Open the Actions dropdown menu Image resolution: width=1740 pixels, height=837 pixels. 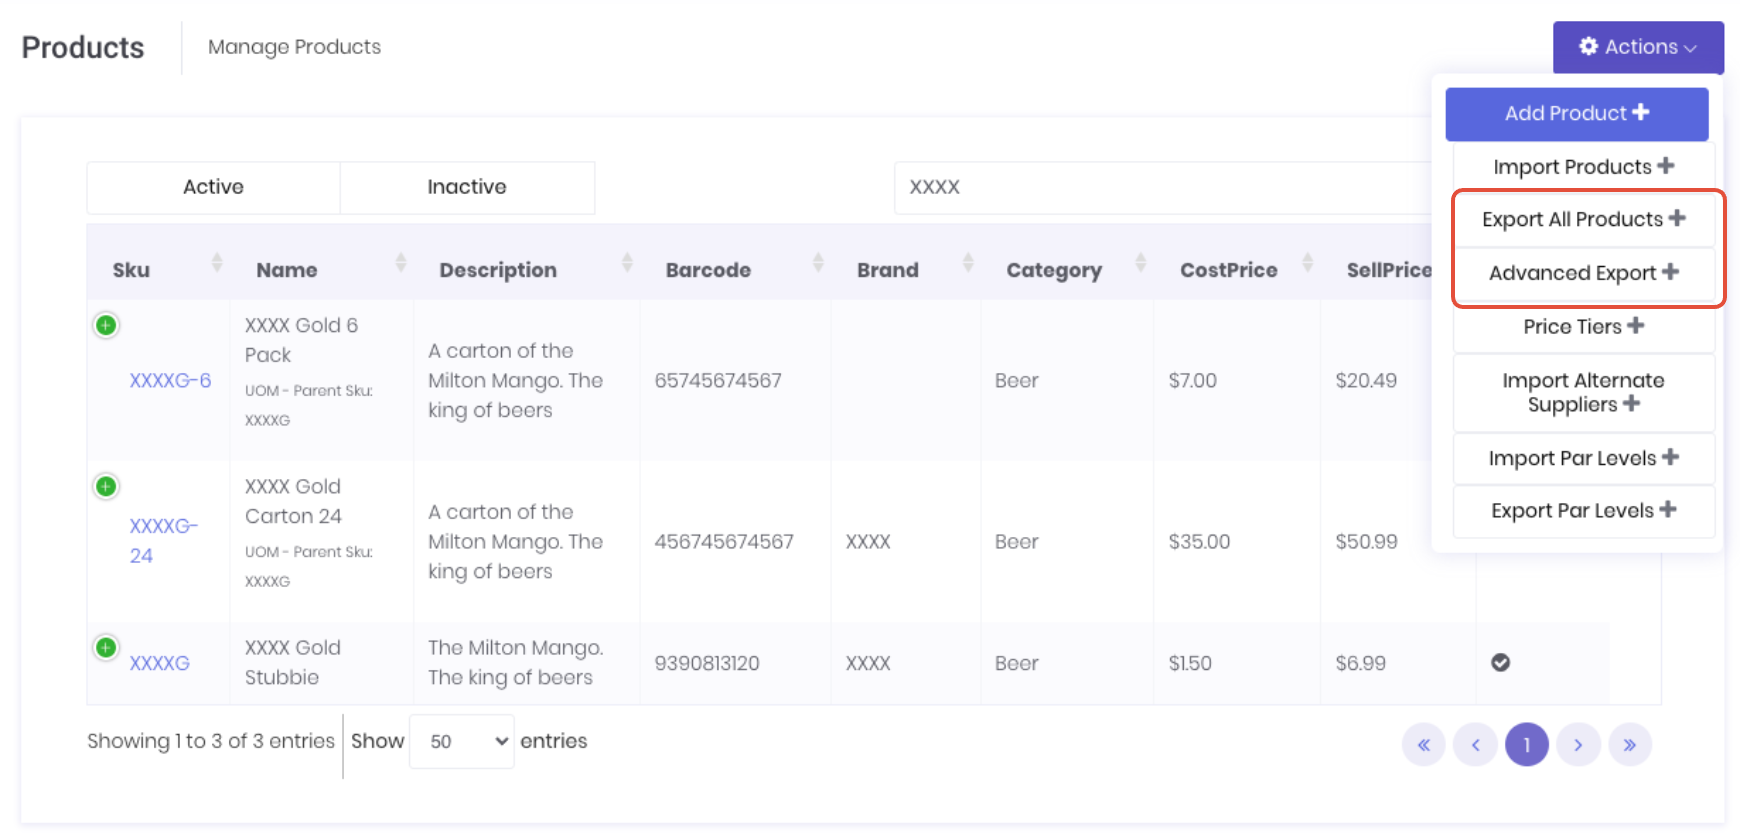click(1637, 47)
